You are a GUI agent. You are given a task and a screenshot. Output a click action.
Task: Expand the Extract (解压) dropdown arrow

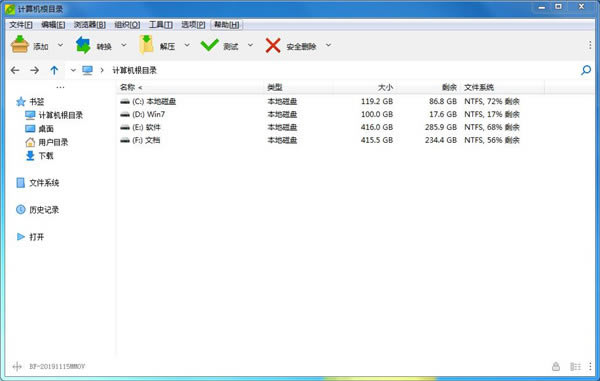(187, 45)
